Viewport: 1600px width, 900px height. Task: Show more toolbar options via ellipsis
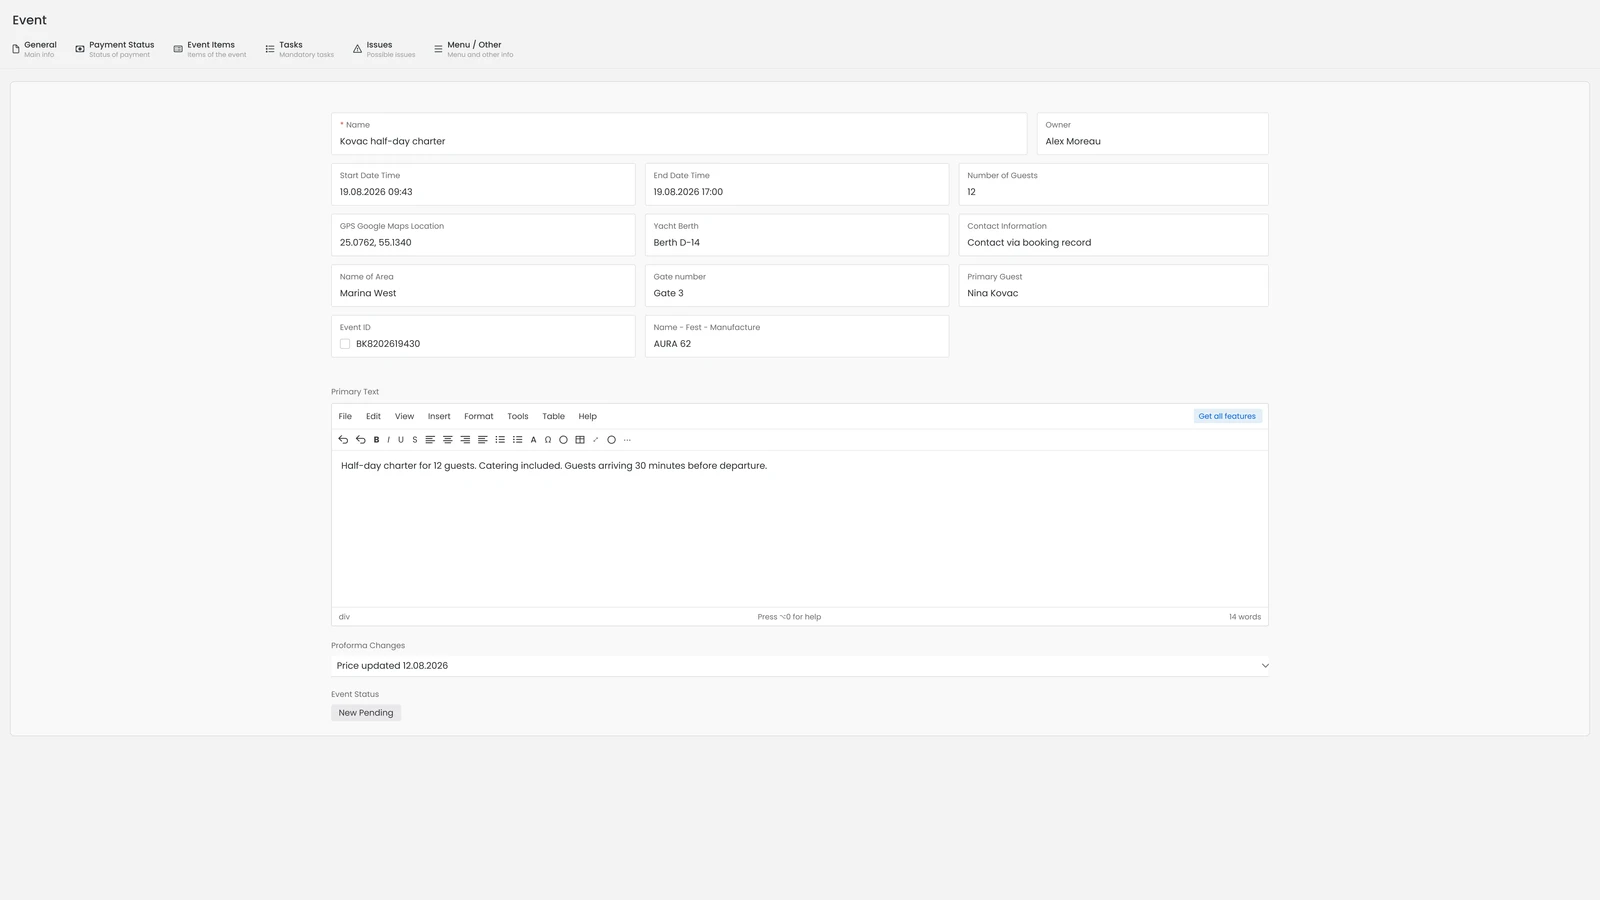tap(627, 440)
